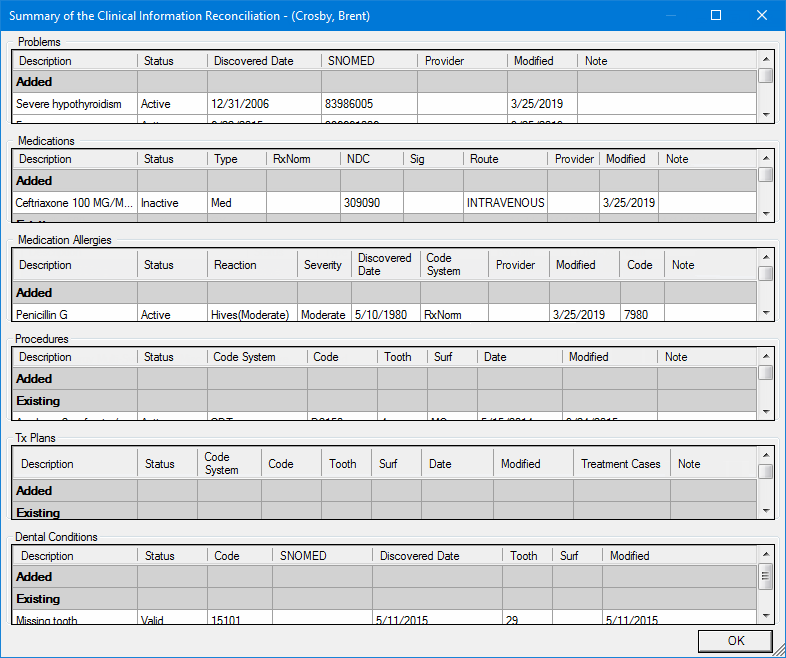Click Added group row in Medications

[384, 180]
